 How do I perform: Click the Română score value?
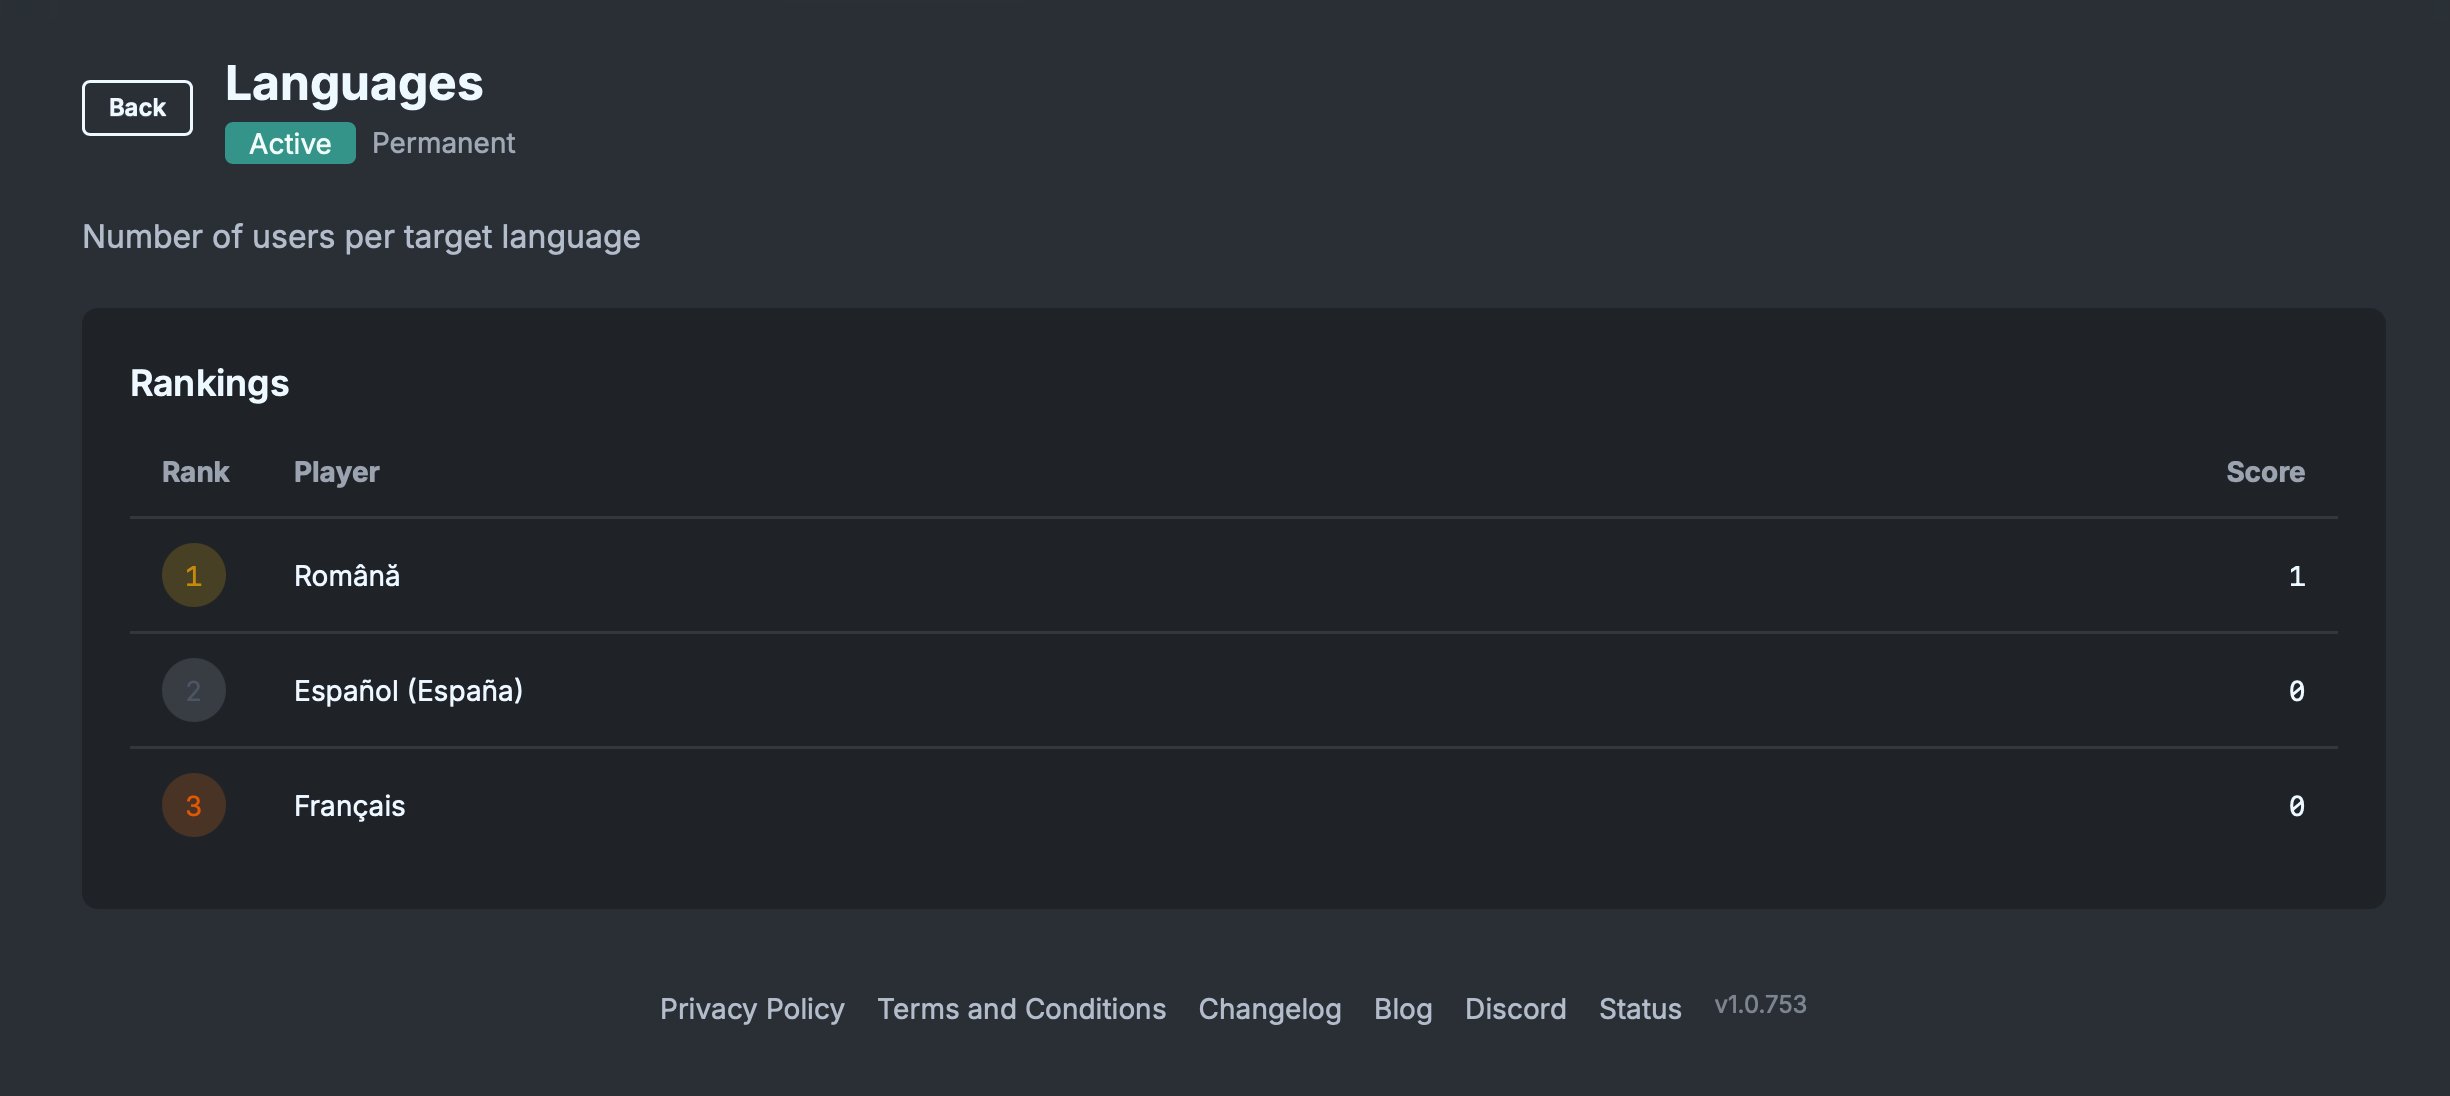coord(2296,576)
